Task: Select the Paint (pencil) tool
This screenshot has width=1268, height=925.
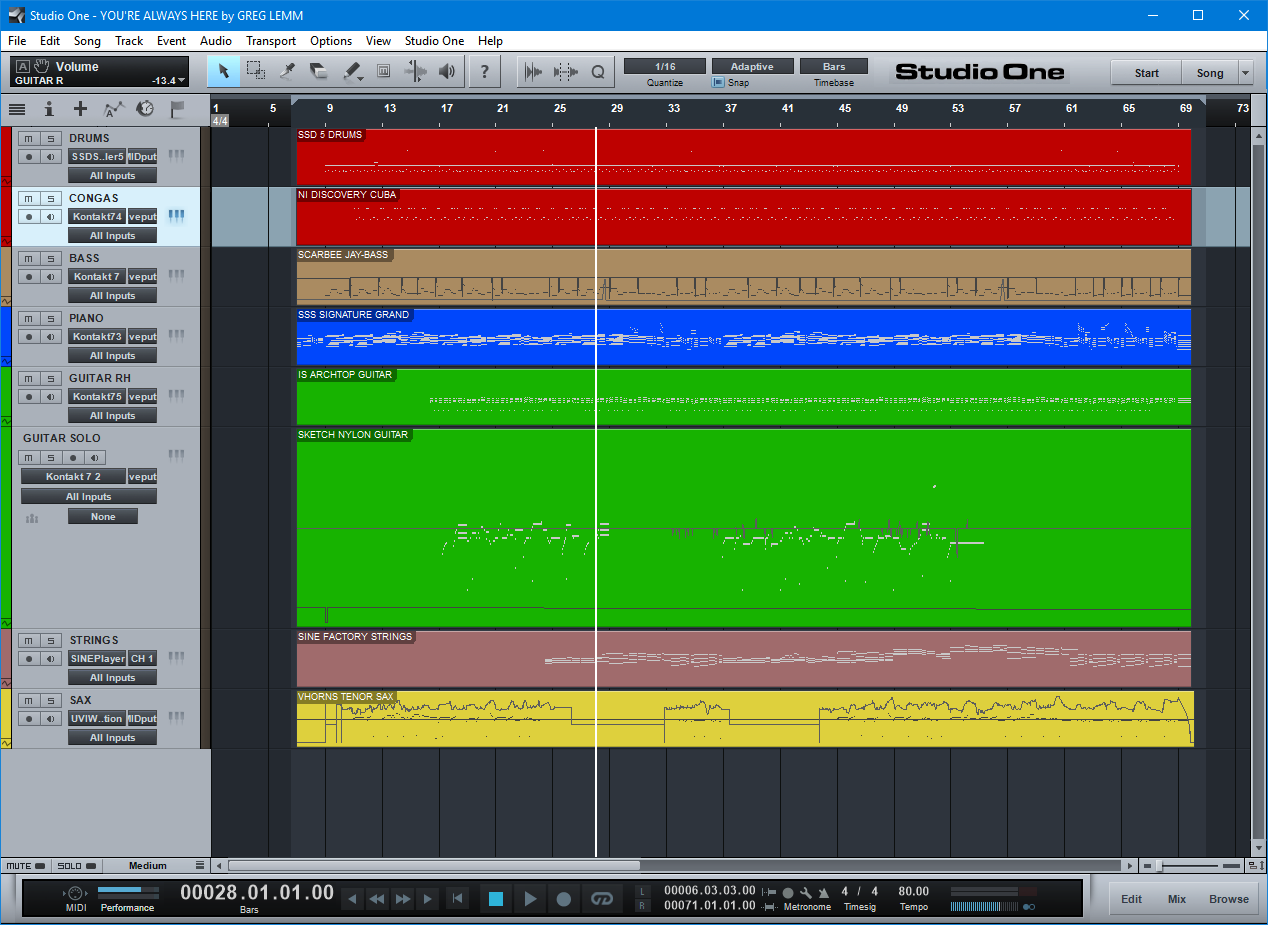Action: 352,71
